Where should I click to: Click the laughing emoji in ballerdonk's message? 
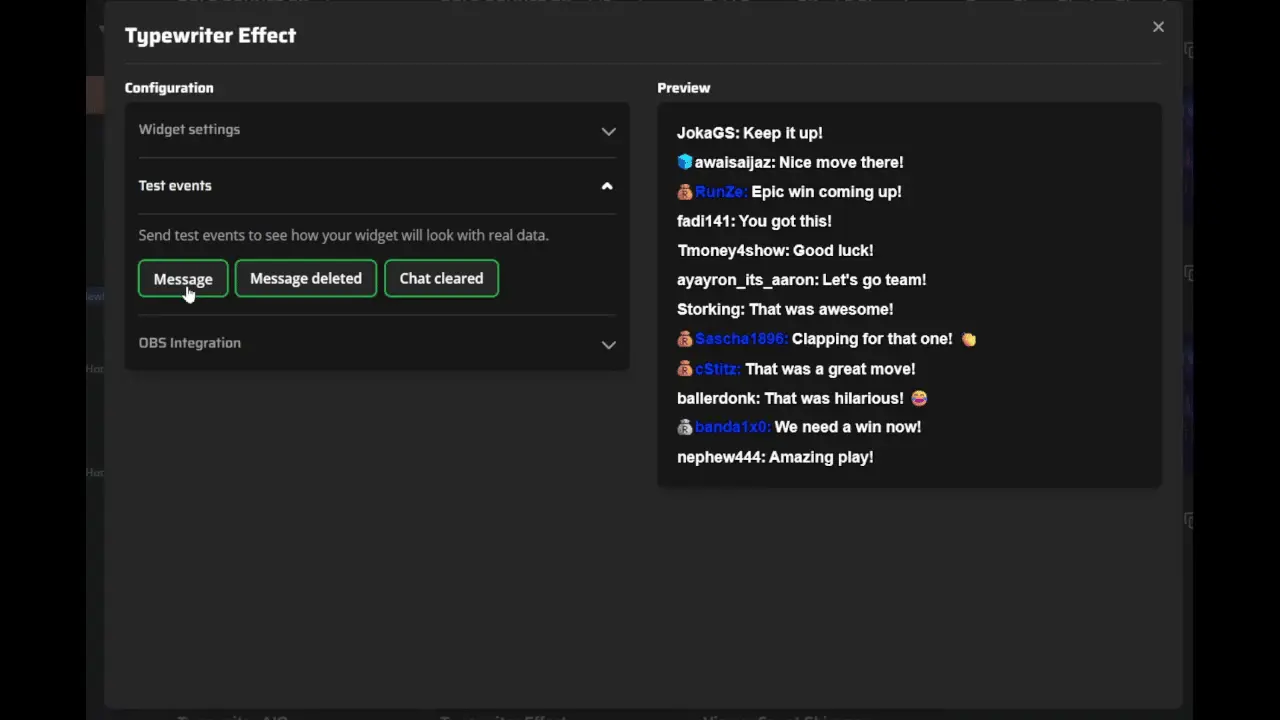pos(918,398)
